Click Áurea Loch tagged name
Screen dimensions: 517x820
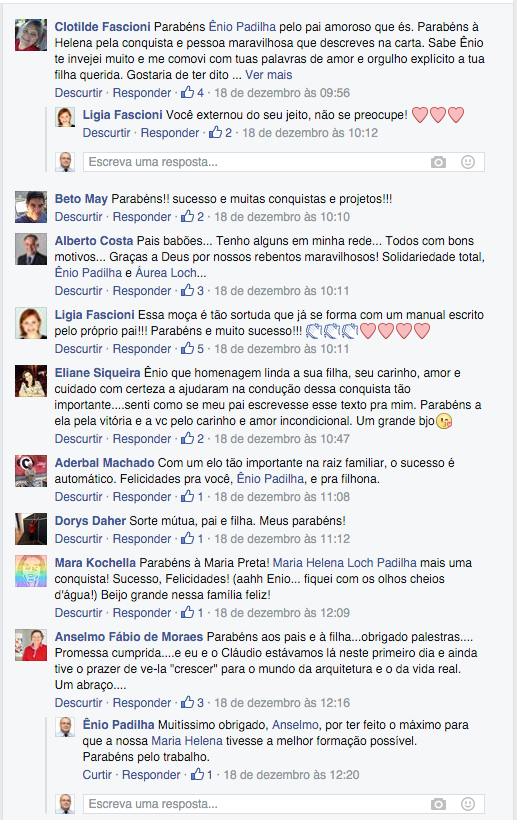point(166,272)
